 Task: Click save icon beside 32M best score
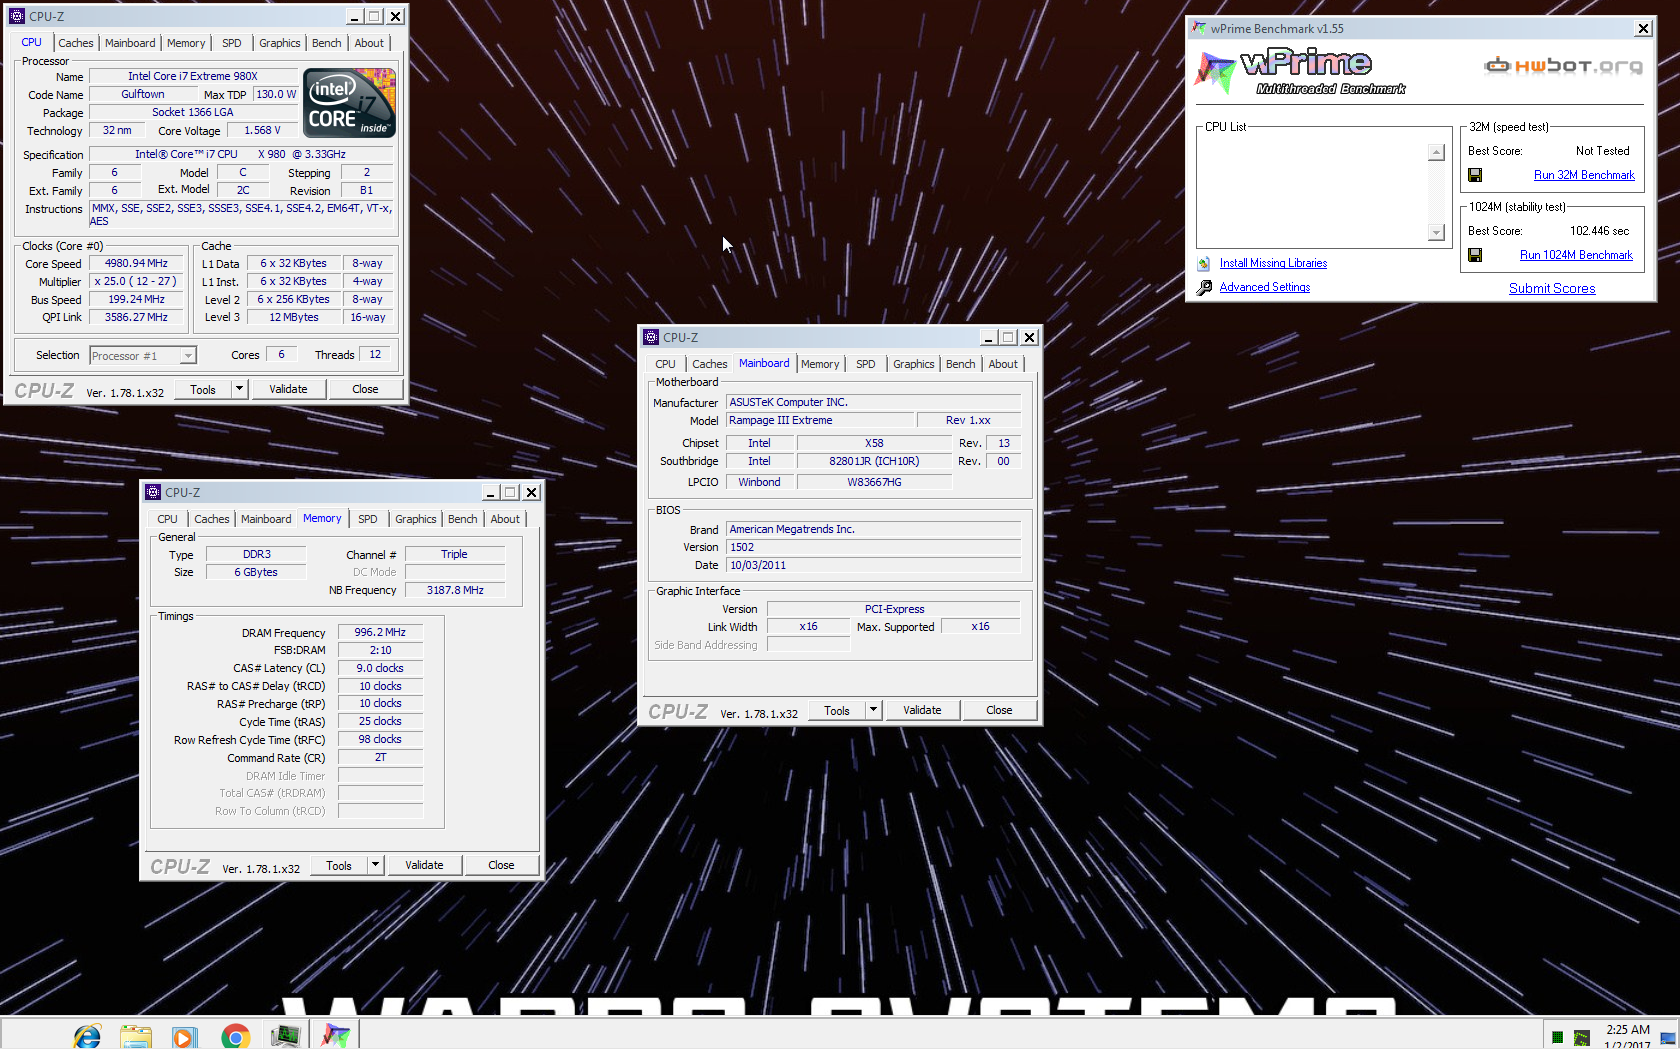pos(1475,175)
